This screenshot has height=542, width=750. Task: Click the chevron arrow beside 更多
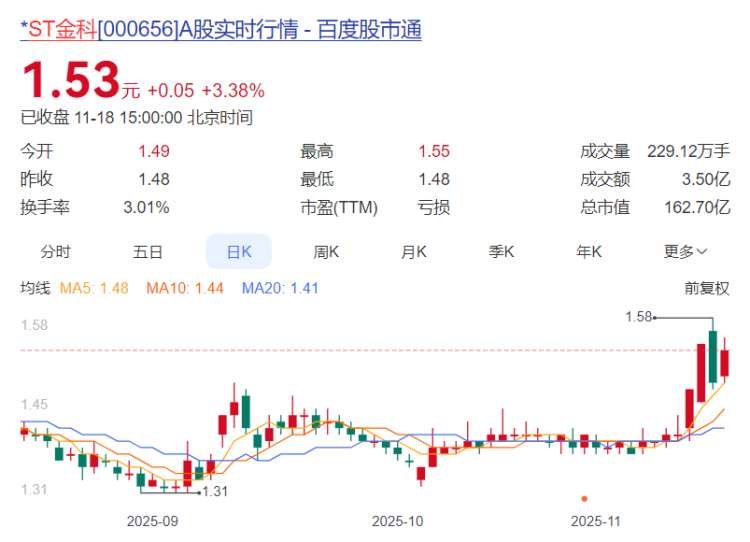[702, 252]
